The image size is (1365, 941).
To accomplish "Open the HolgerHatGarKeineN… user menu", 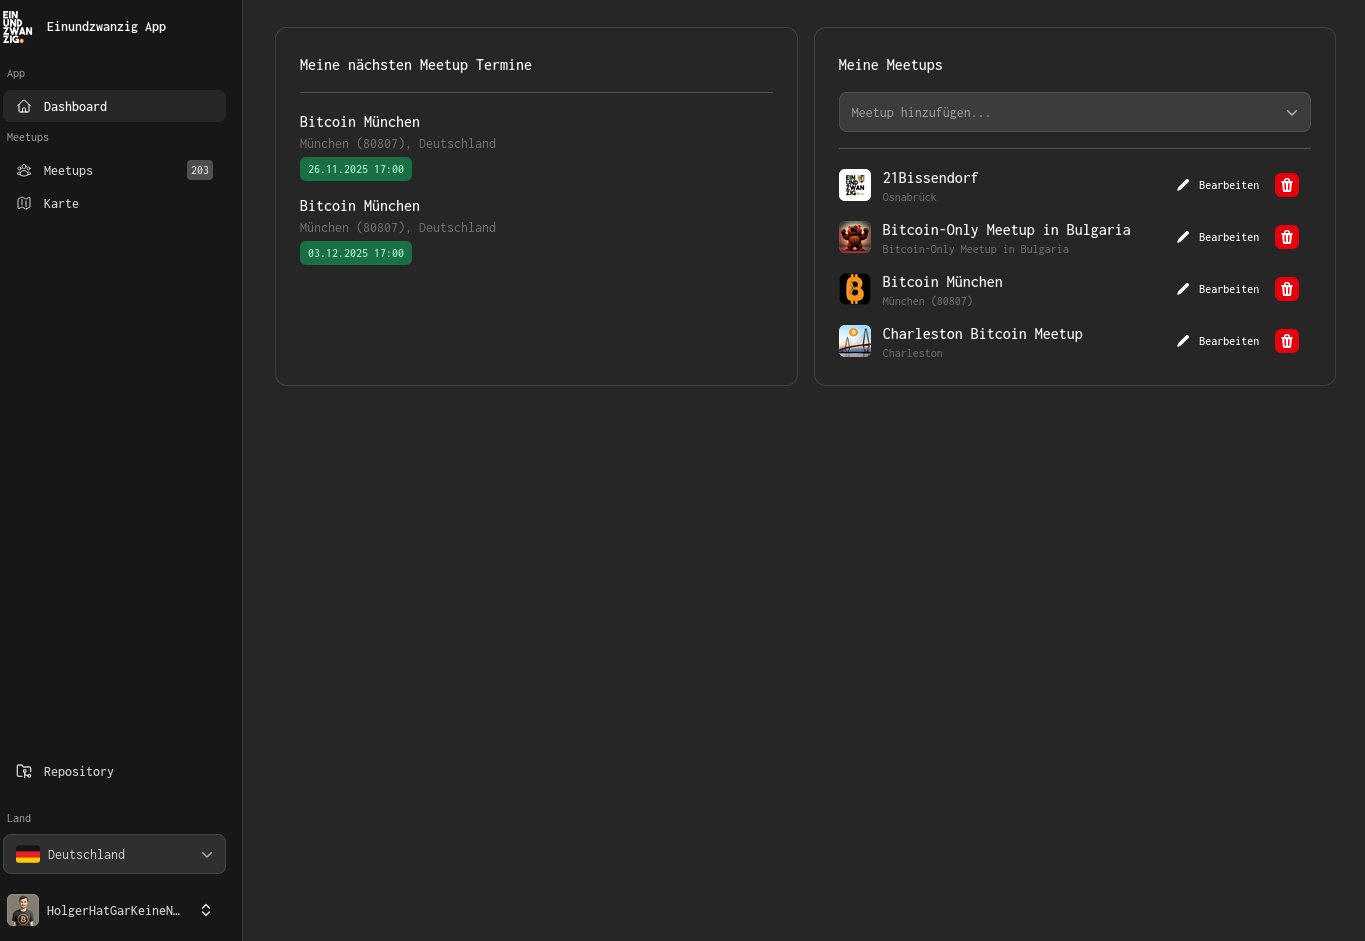I will click(114, 910).
